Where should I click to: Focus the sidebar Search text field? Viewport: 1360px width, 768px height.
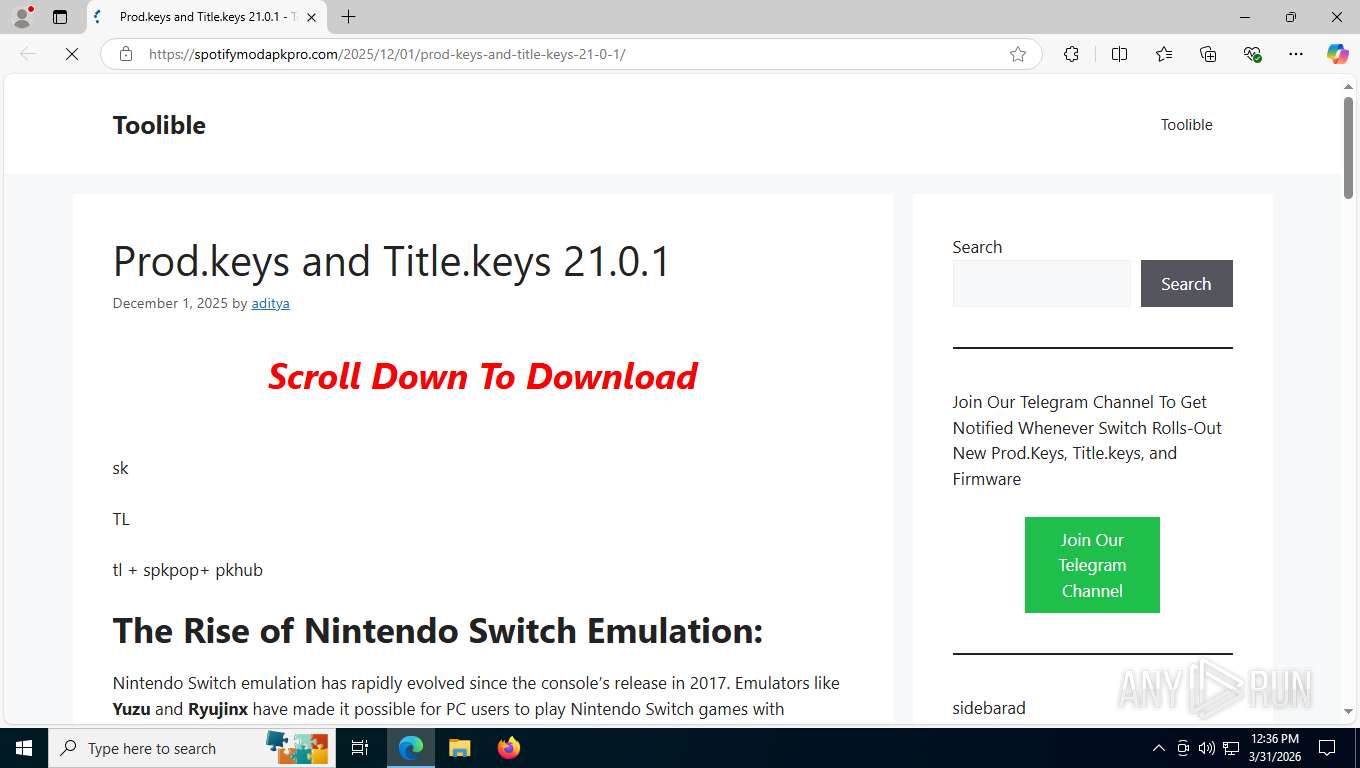point(1041,284)
